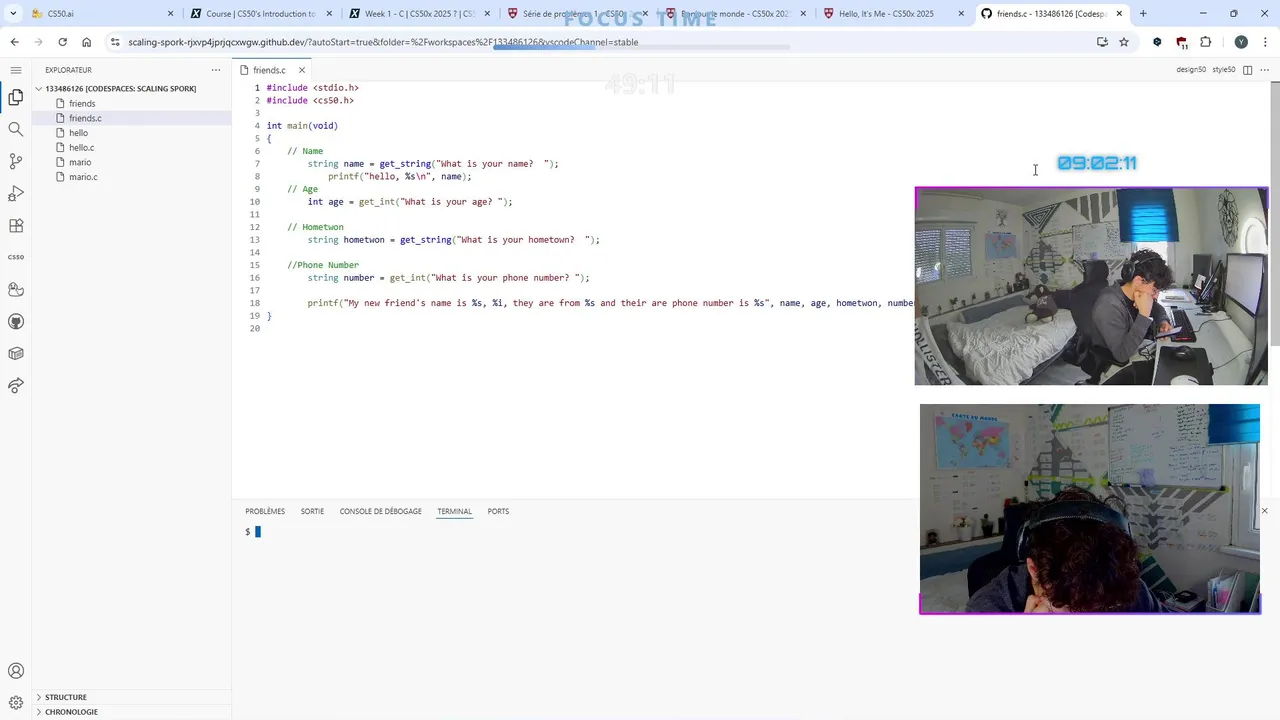
Task: View site information icon in address bar
Action: pyautogui.click(x=115, y=42)
